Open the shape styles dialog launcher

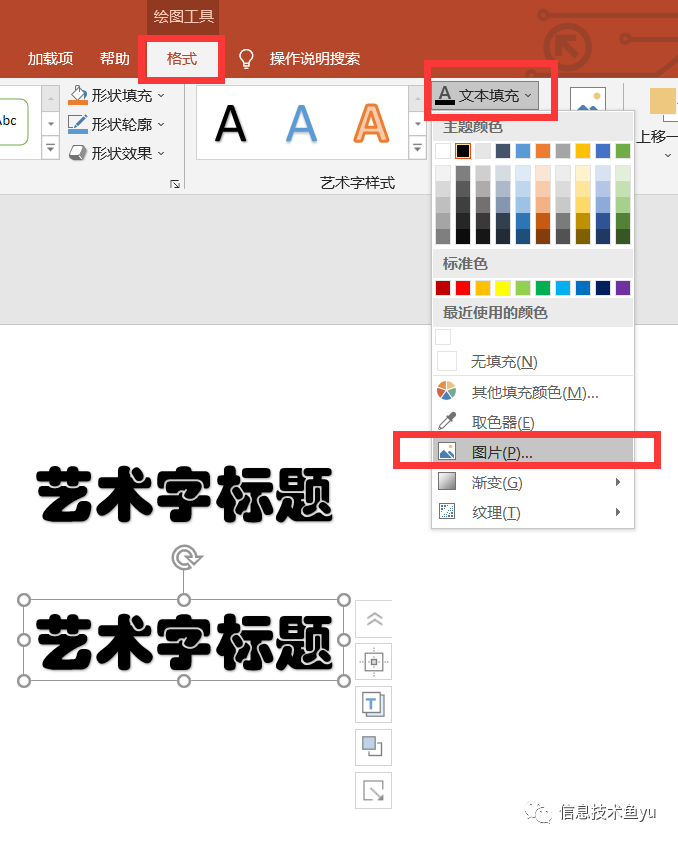click(x=175, y=184)
